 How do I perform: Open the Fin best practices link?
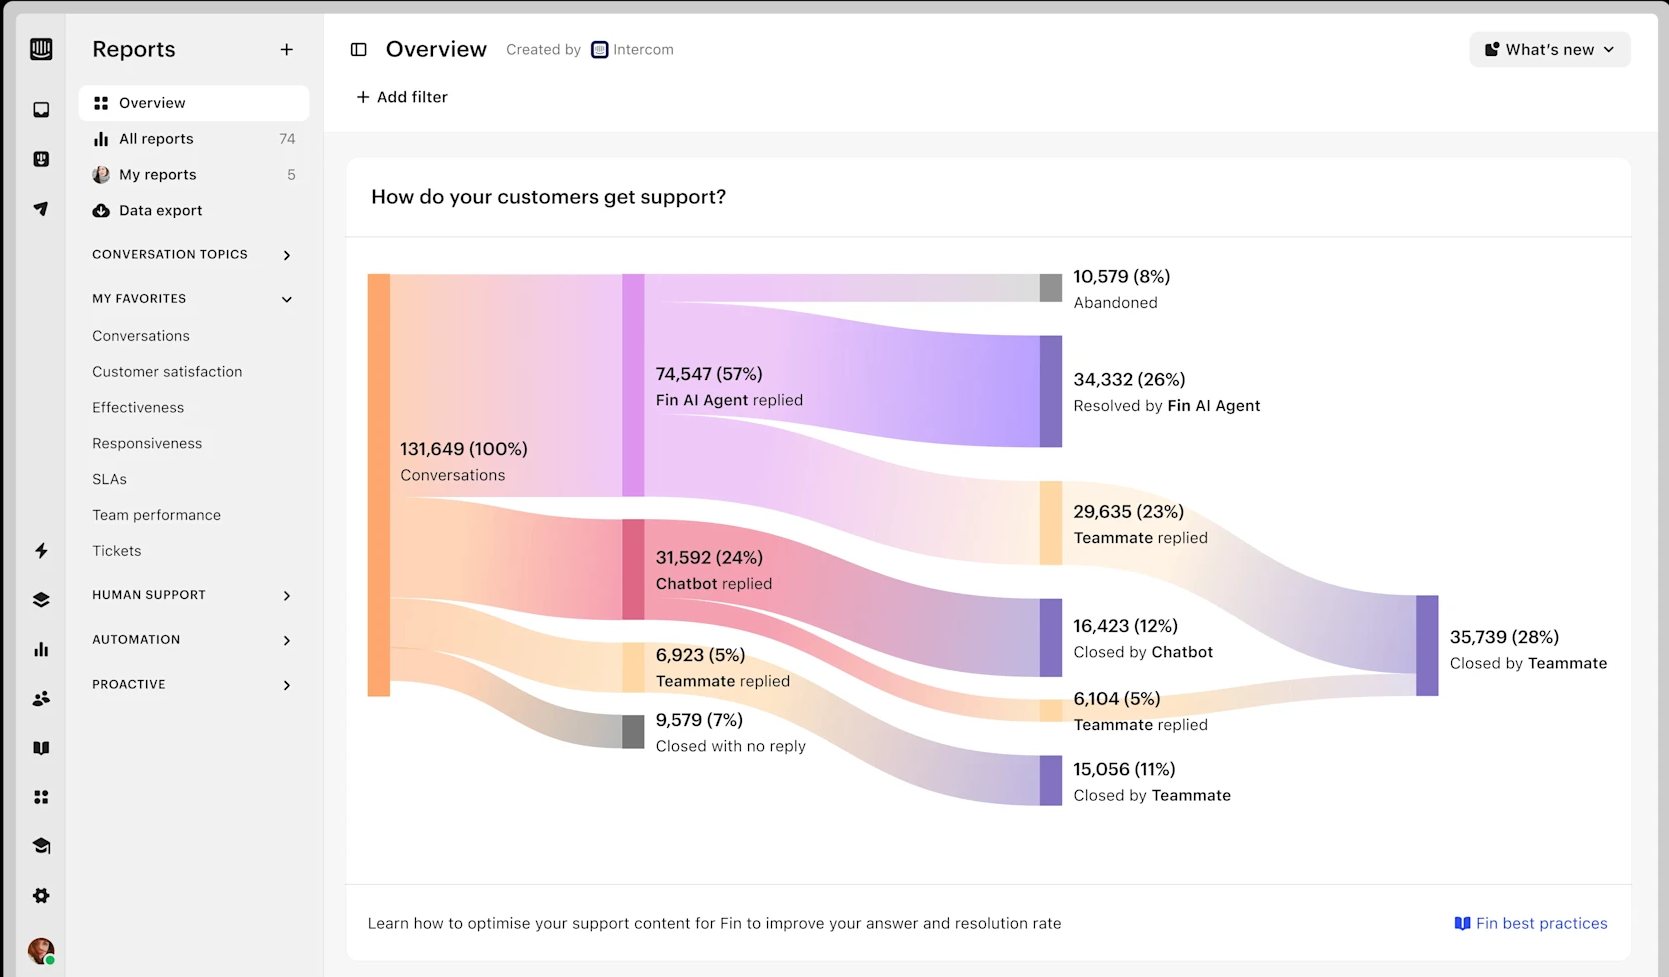[1531, 924]
